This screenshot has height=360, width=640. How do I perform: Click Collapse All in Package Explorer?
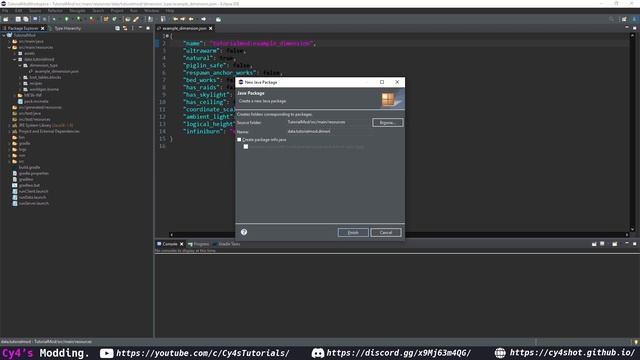click(117, 28)
